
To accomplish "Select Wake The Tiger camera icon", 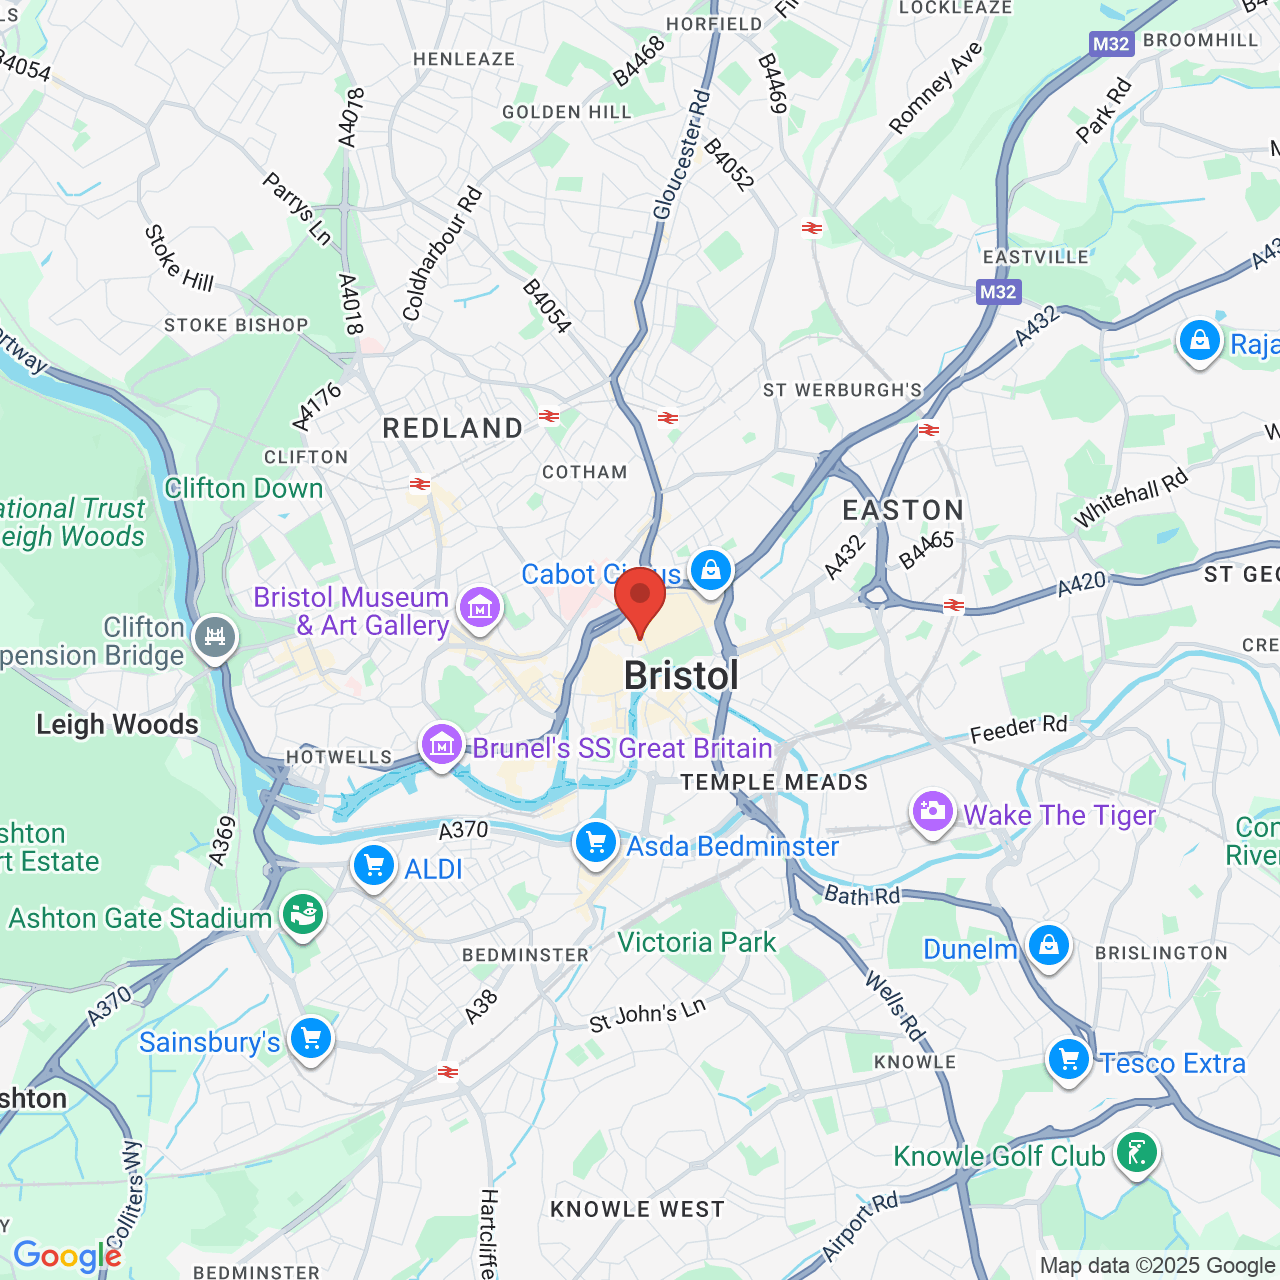I will click(932, 813).
